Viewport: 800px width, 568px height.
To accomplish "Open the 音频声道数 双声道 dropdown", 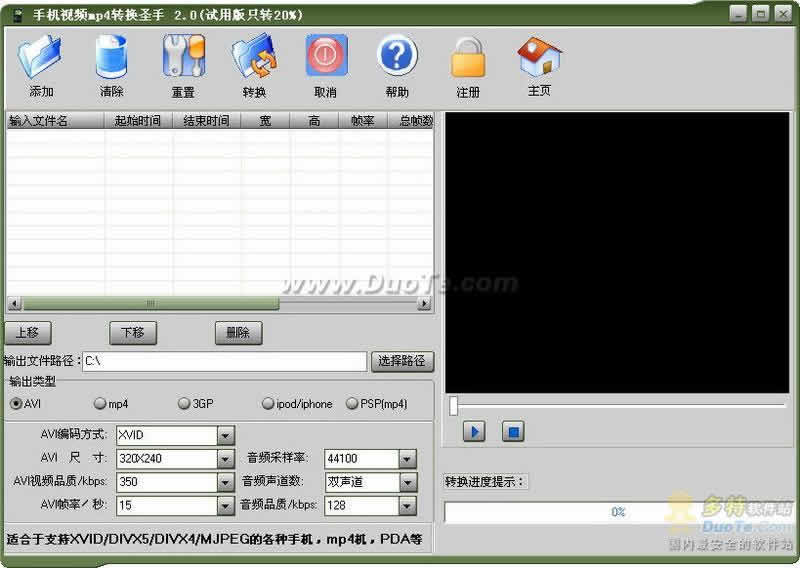I will (408, 482).
